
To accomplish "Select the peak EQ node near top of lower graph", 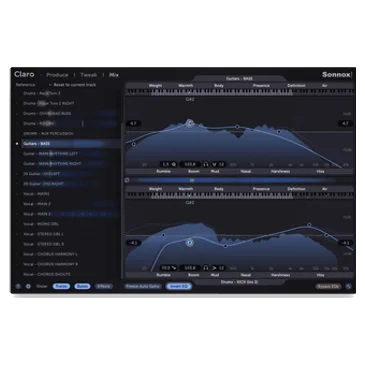I will [x=309, y=225].
